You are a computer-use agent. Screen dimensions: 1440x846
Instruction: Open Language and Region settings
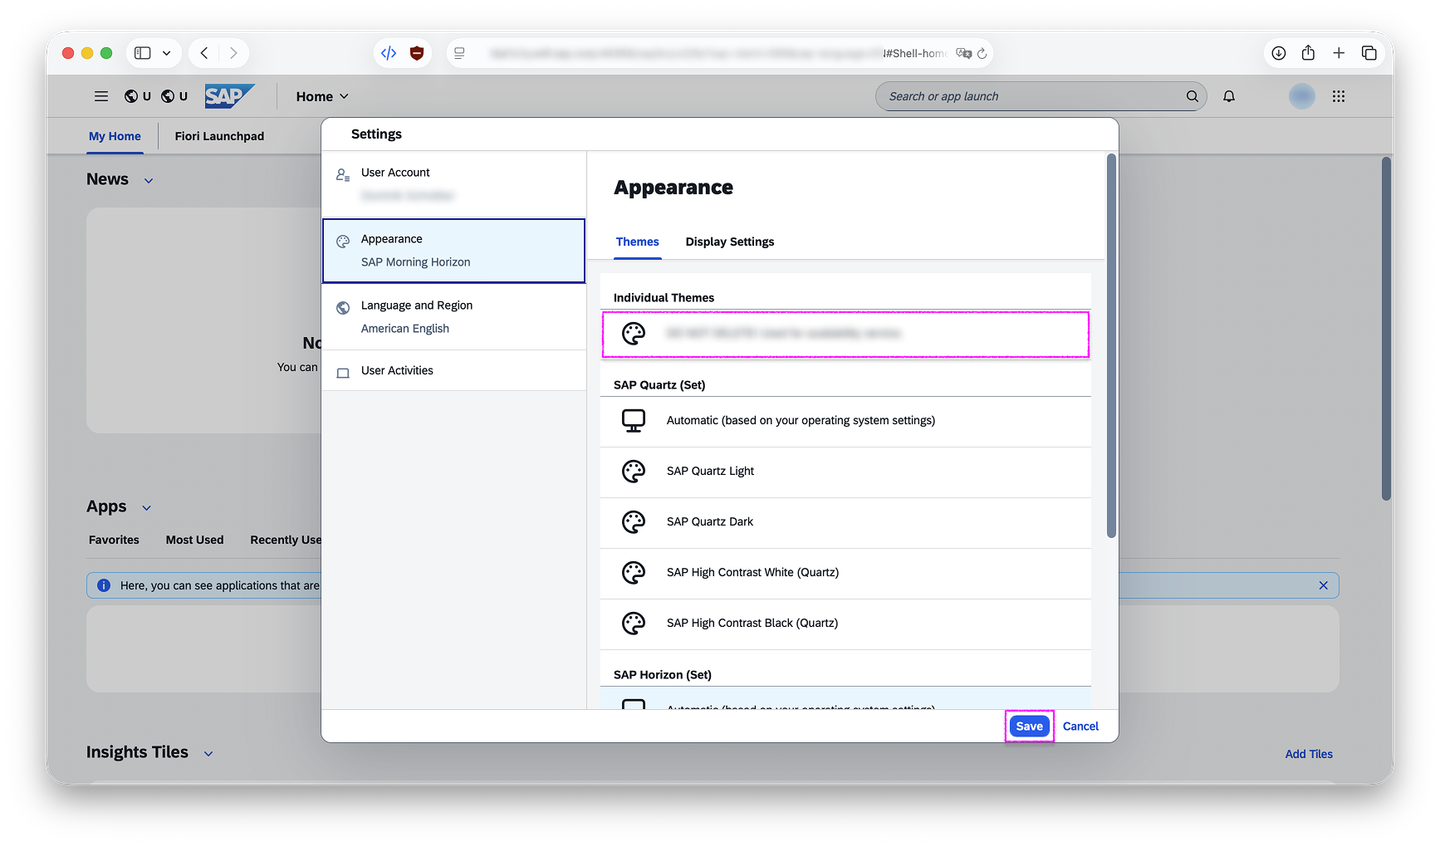(454, 317)
